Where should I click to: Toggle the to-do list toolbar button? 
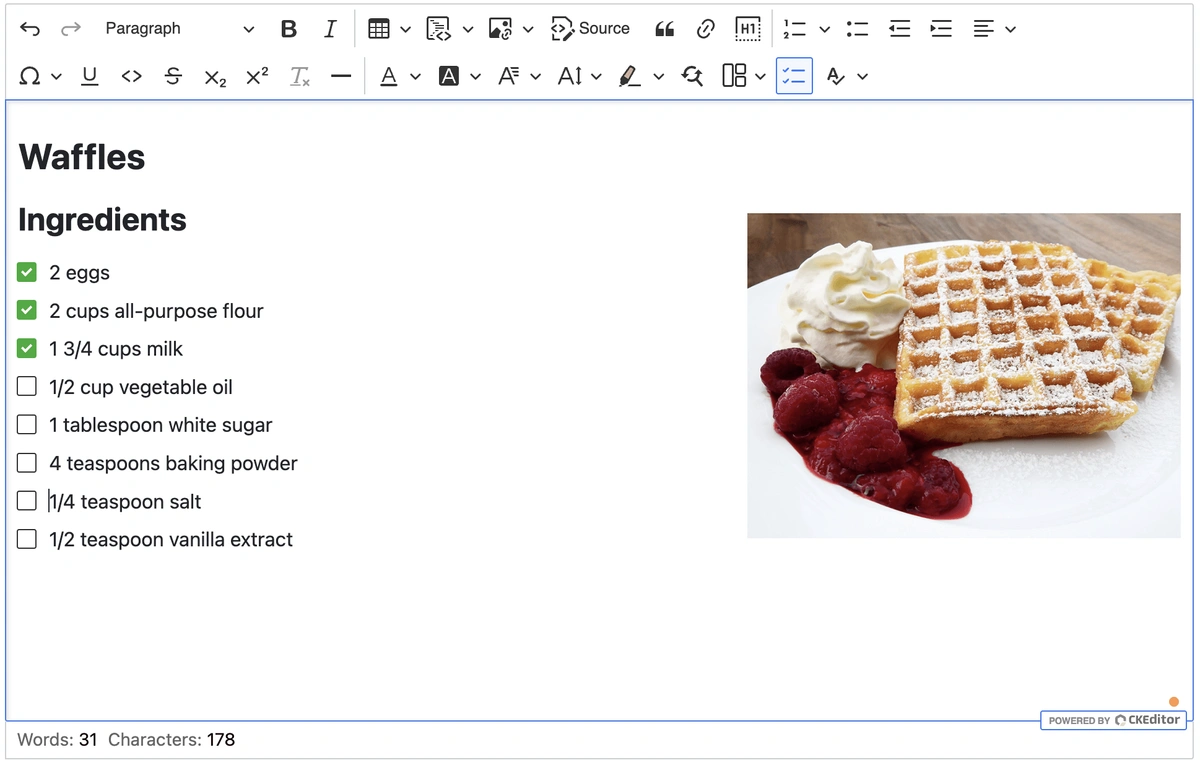click(x=794, y=76)
